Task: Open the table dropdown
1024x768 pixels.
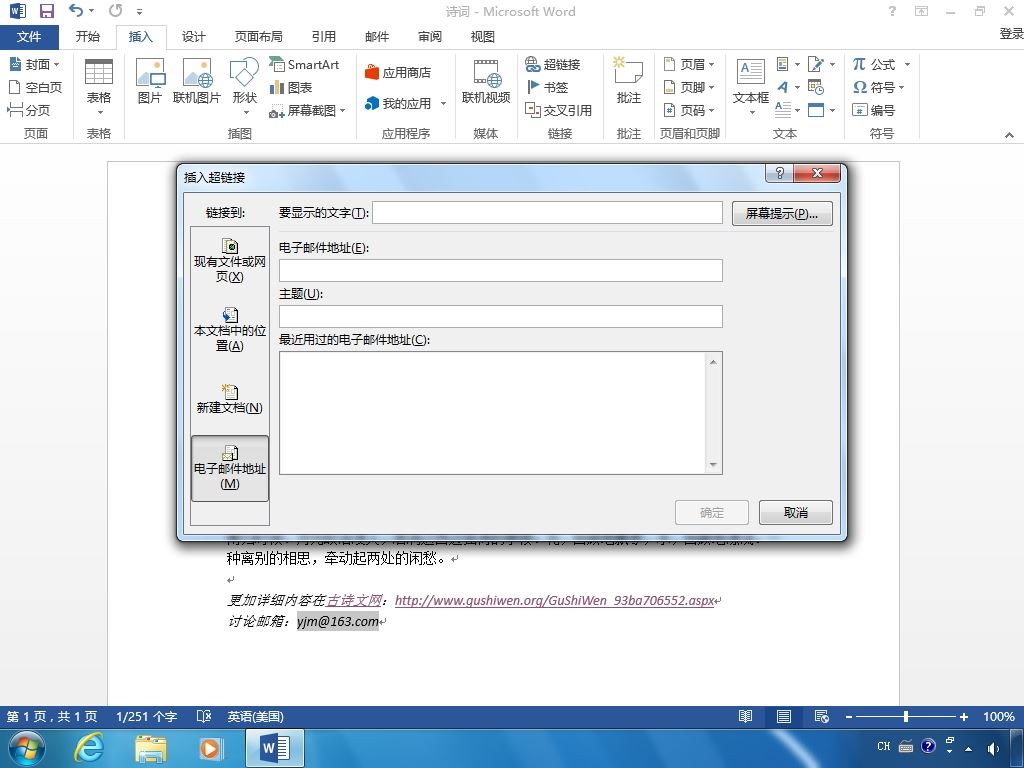Action: coord(99,87)
